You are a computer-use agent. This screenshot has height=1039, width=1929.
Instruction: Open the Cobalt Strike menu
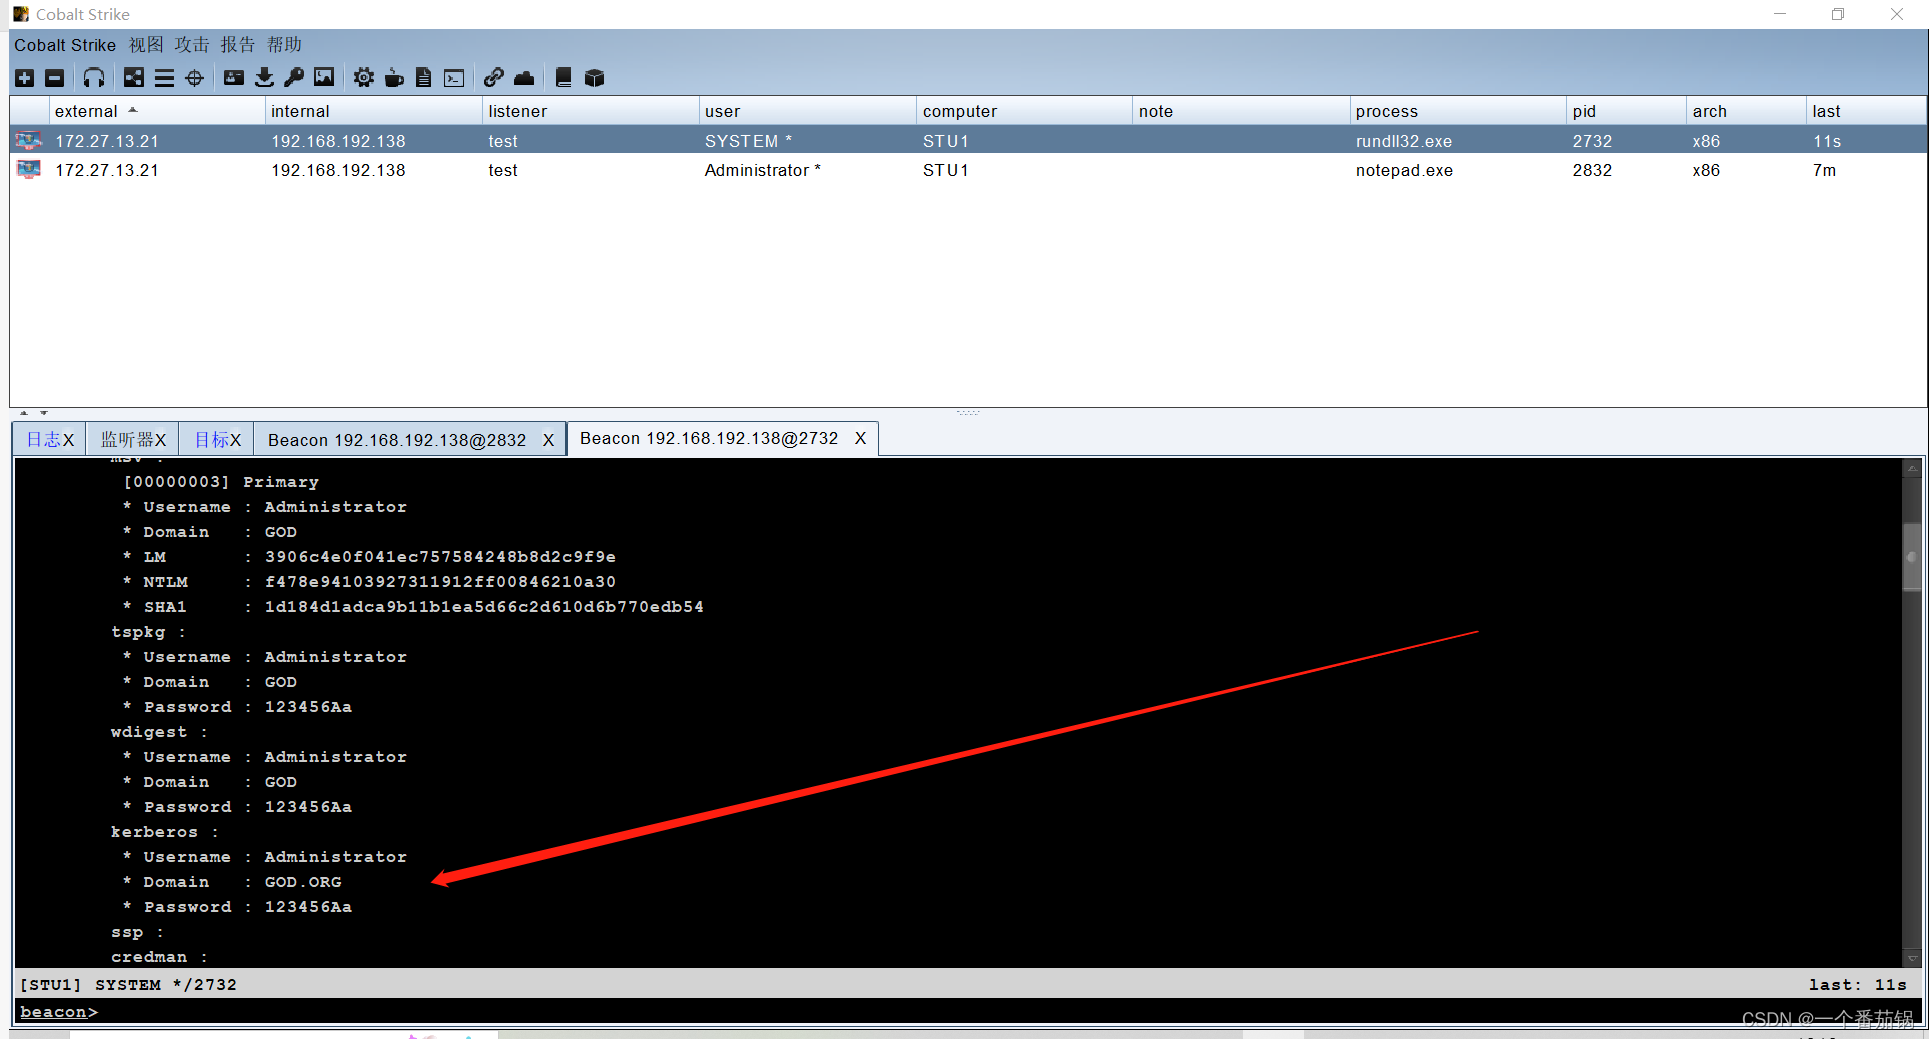[x=65, y=45]
